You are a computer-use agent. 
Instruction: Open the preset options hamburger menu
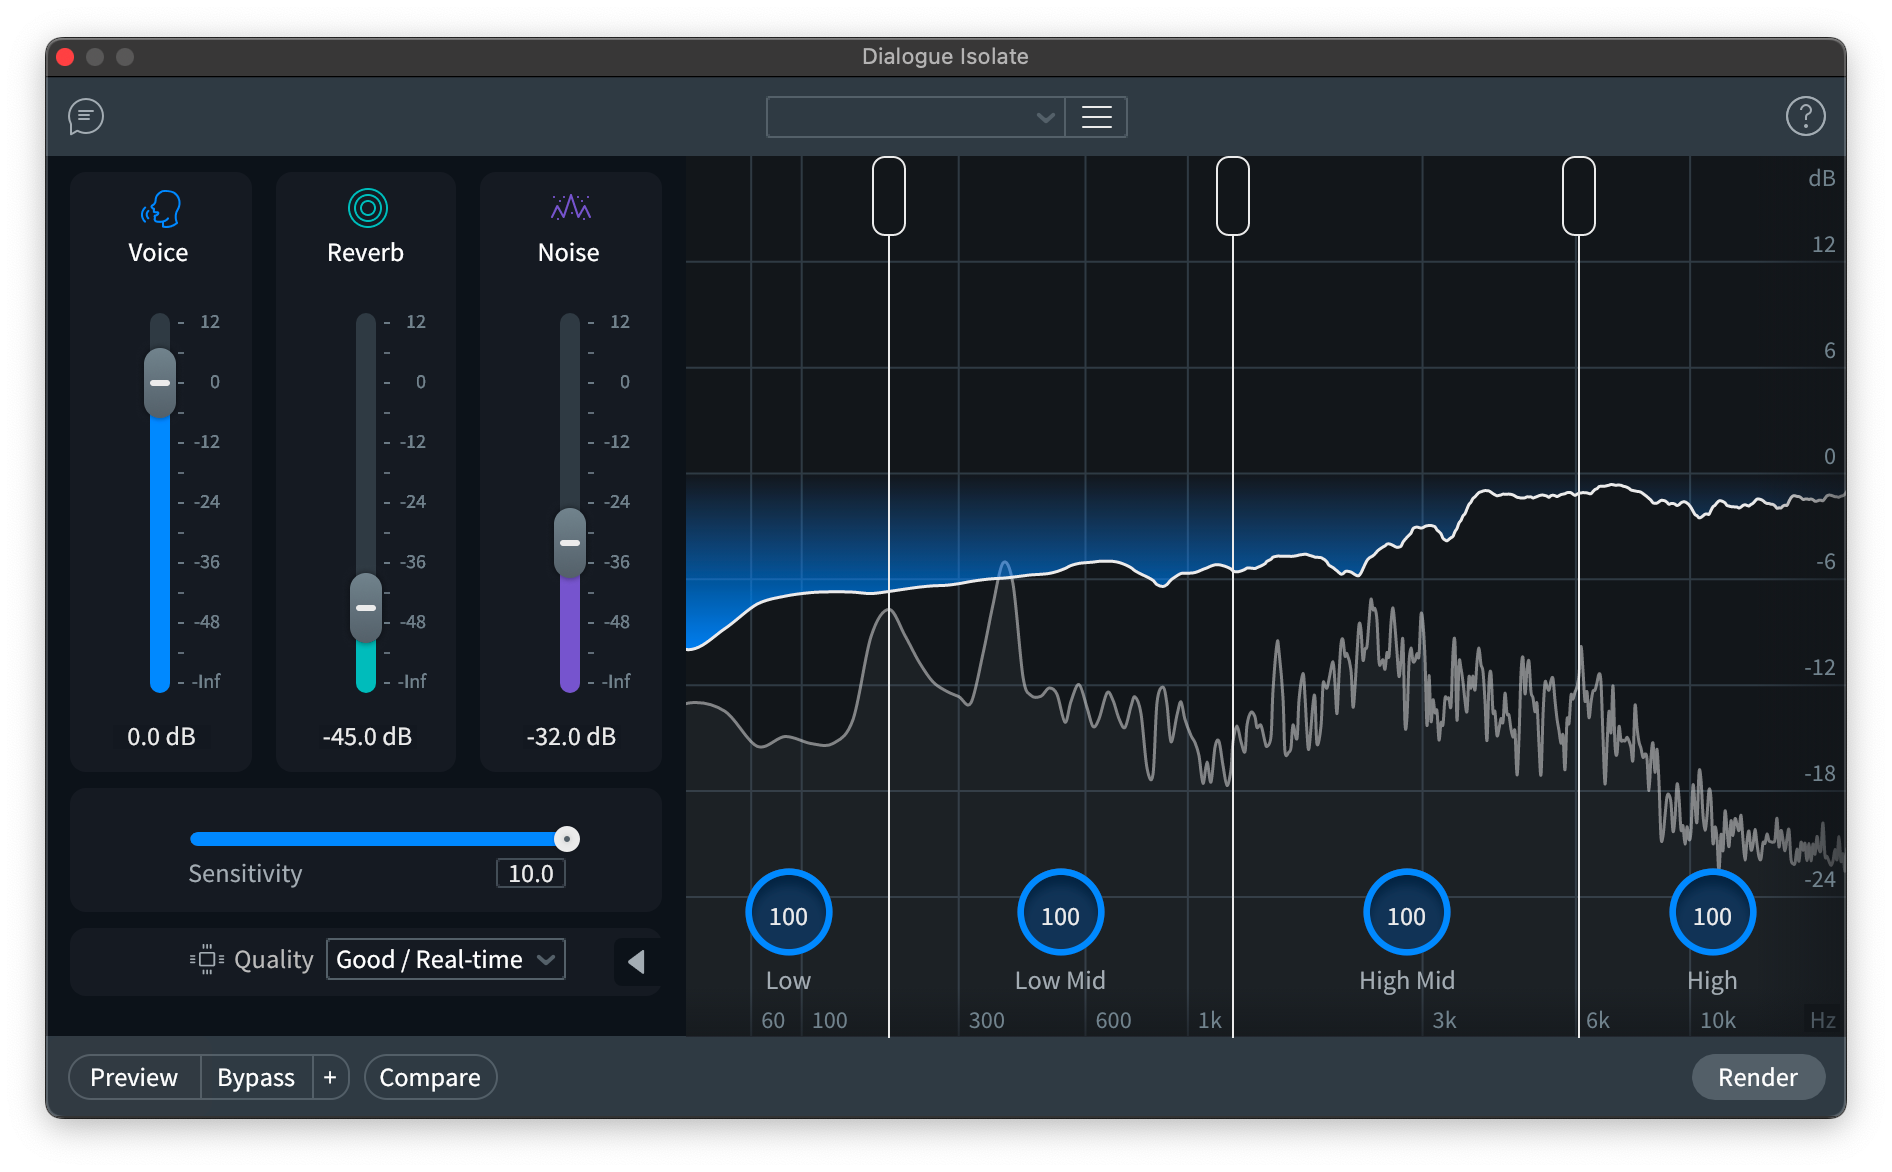[x=1095, y=117]
